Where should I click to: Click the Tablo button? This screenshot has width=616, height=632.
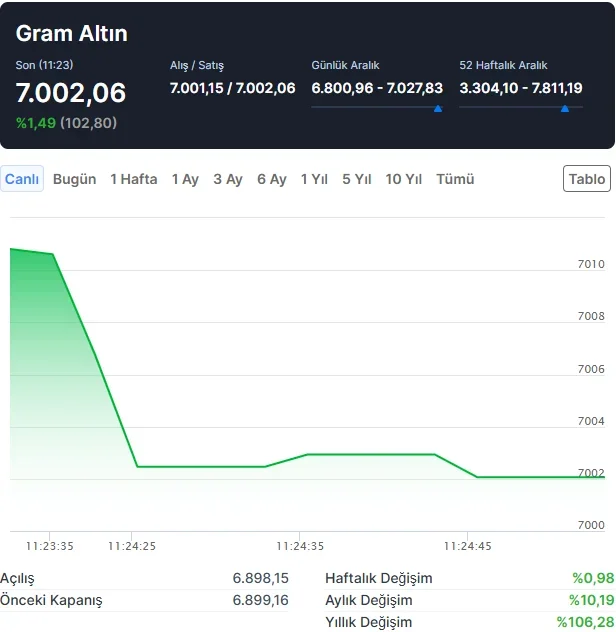[587, 179]
